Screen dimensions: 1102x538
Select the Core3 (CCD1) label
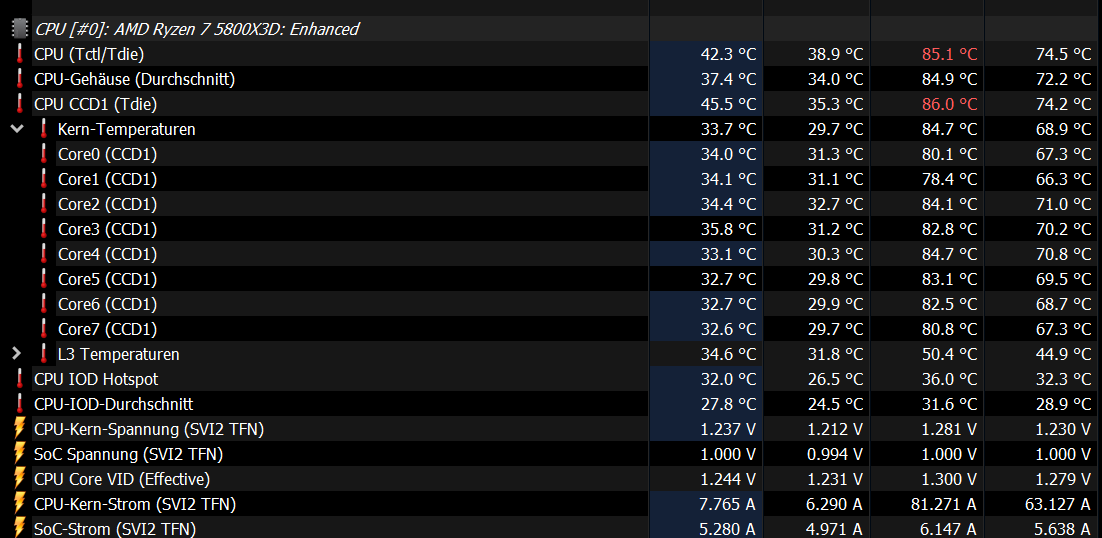tap(108, 229)
